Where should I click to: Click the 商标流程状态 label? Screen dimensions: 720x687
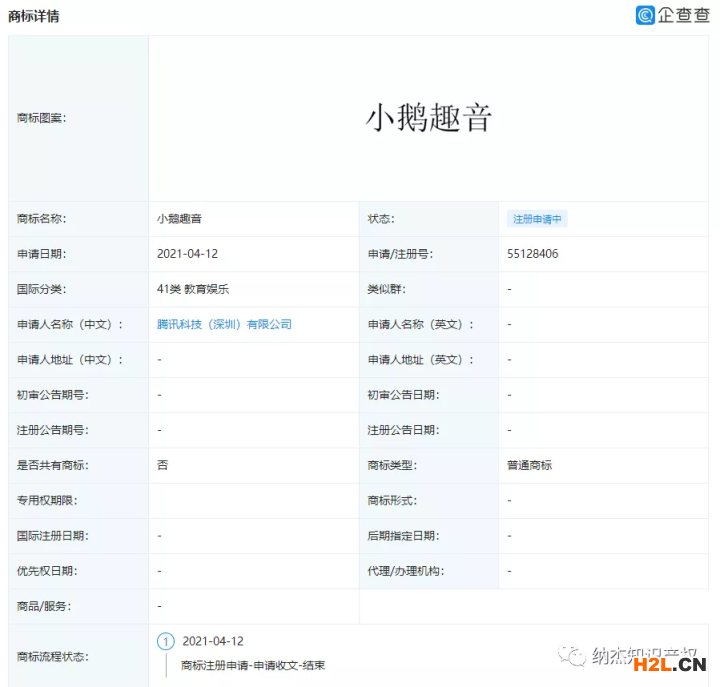click(x=52, y=657)
